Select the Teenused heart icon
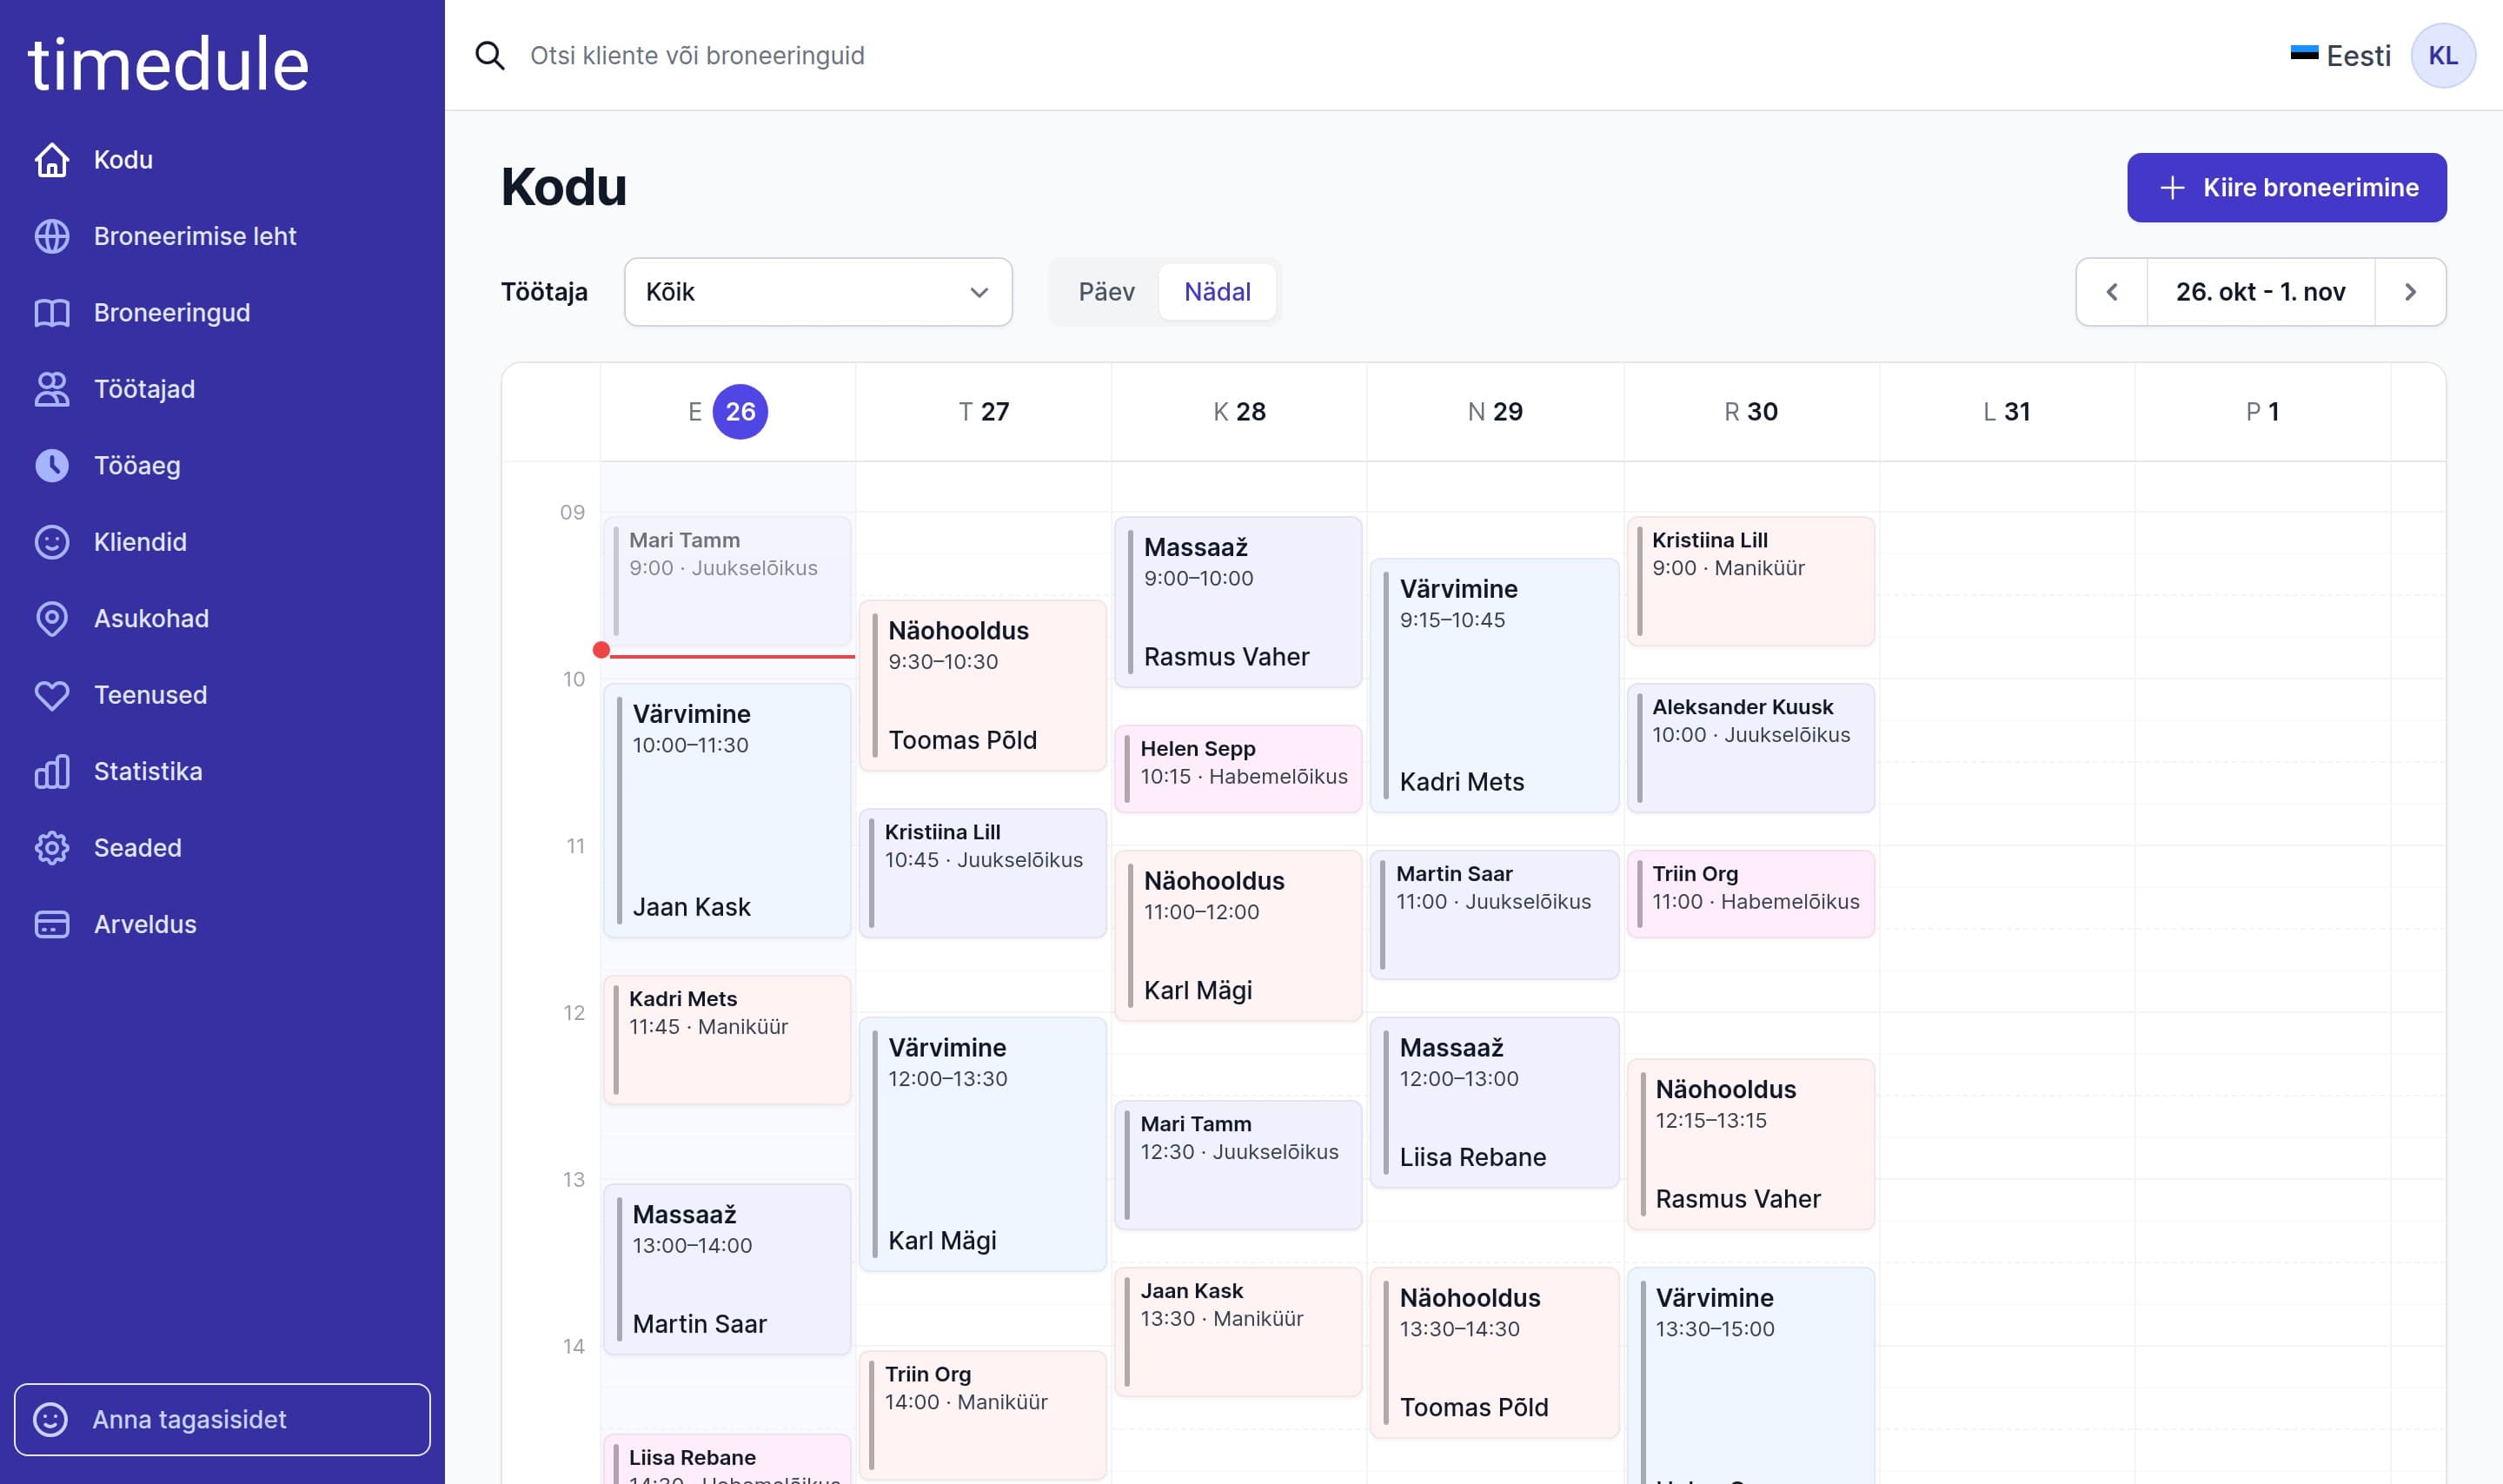The image size is (2503, 1484). click(52, 695)
